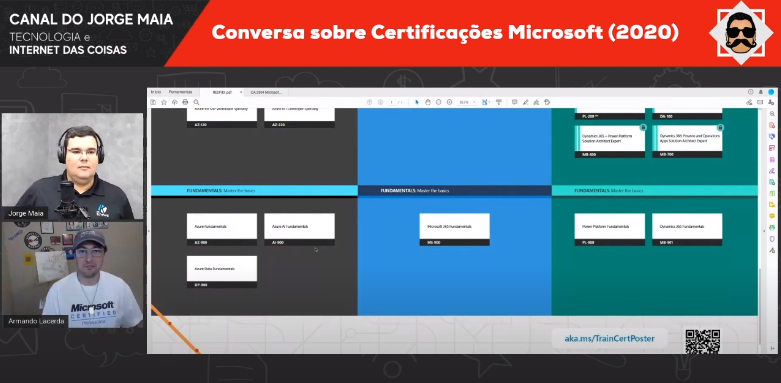781x383 pixels.
Task: Open the Início tab
Action: (156, 92)
